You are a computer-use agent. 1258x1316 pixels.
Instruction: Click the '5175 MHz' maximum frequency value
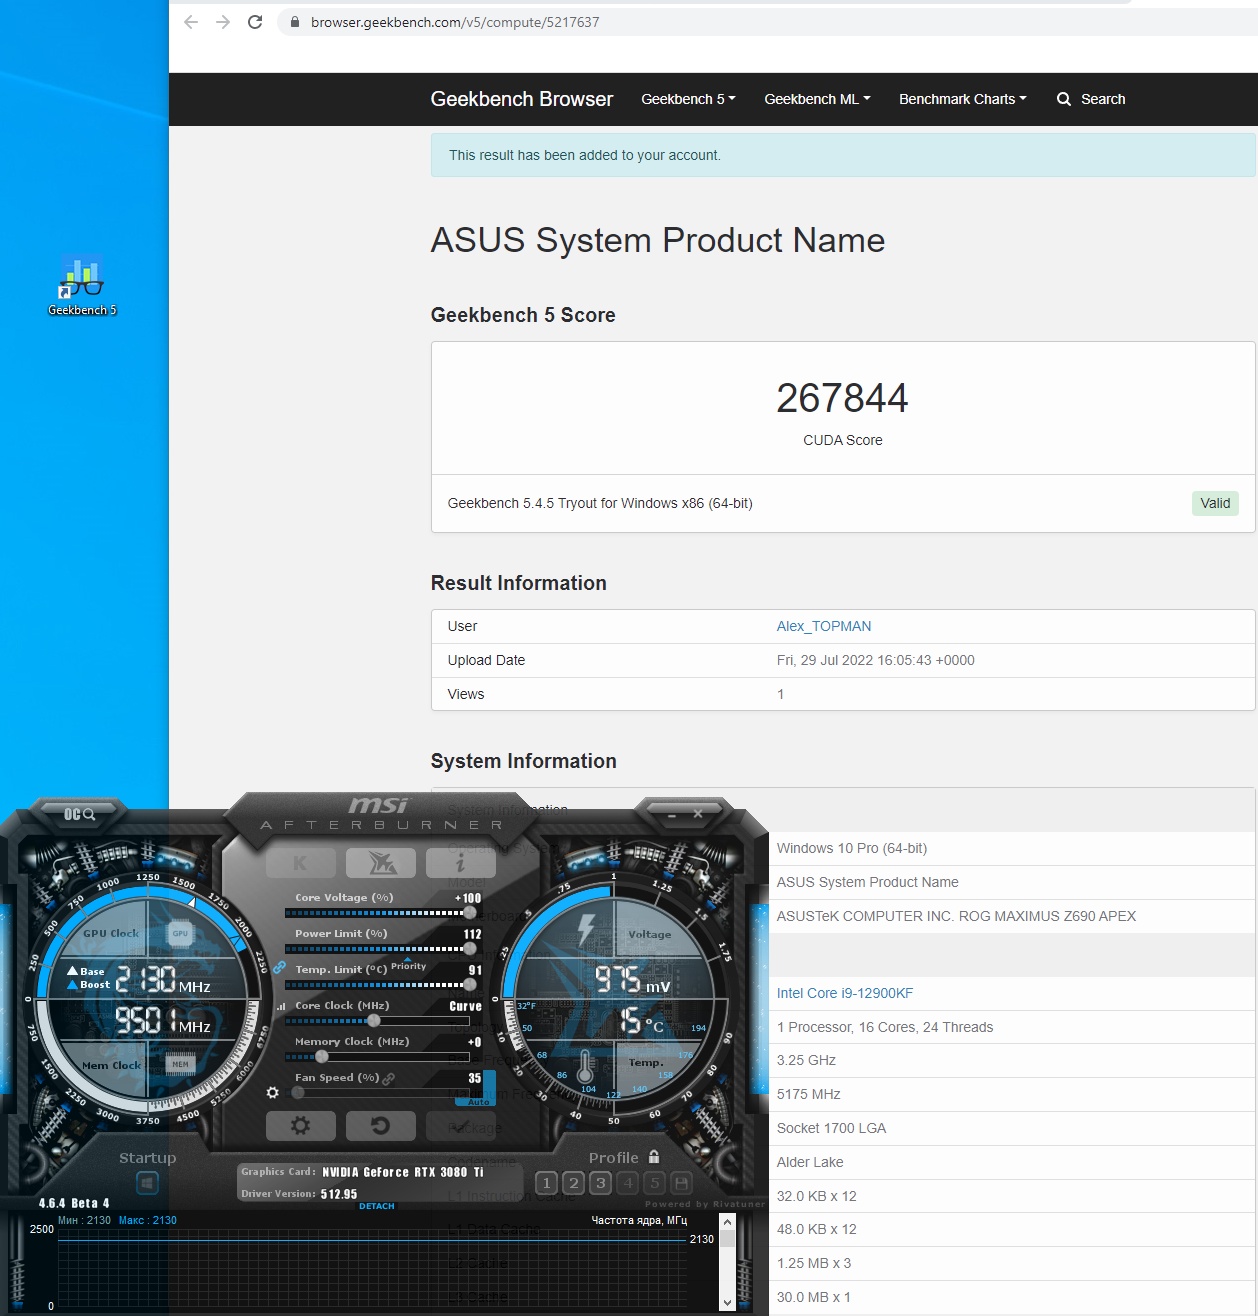809,1094
